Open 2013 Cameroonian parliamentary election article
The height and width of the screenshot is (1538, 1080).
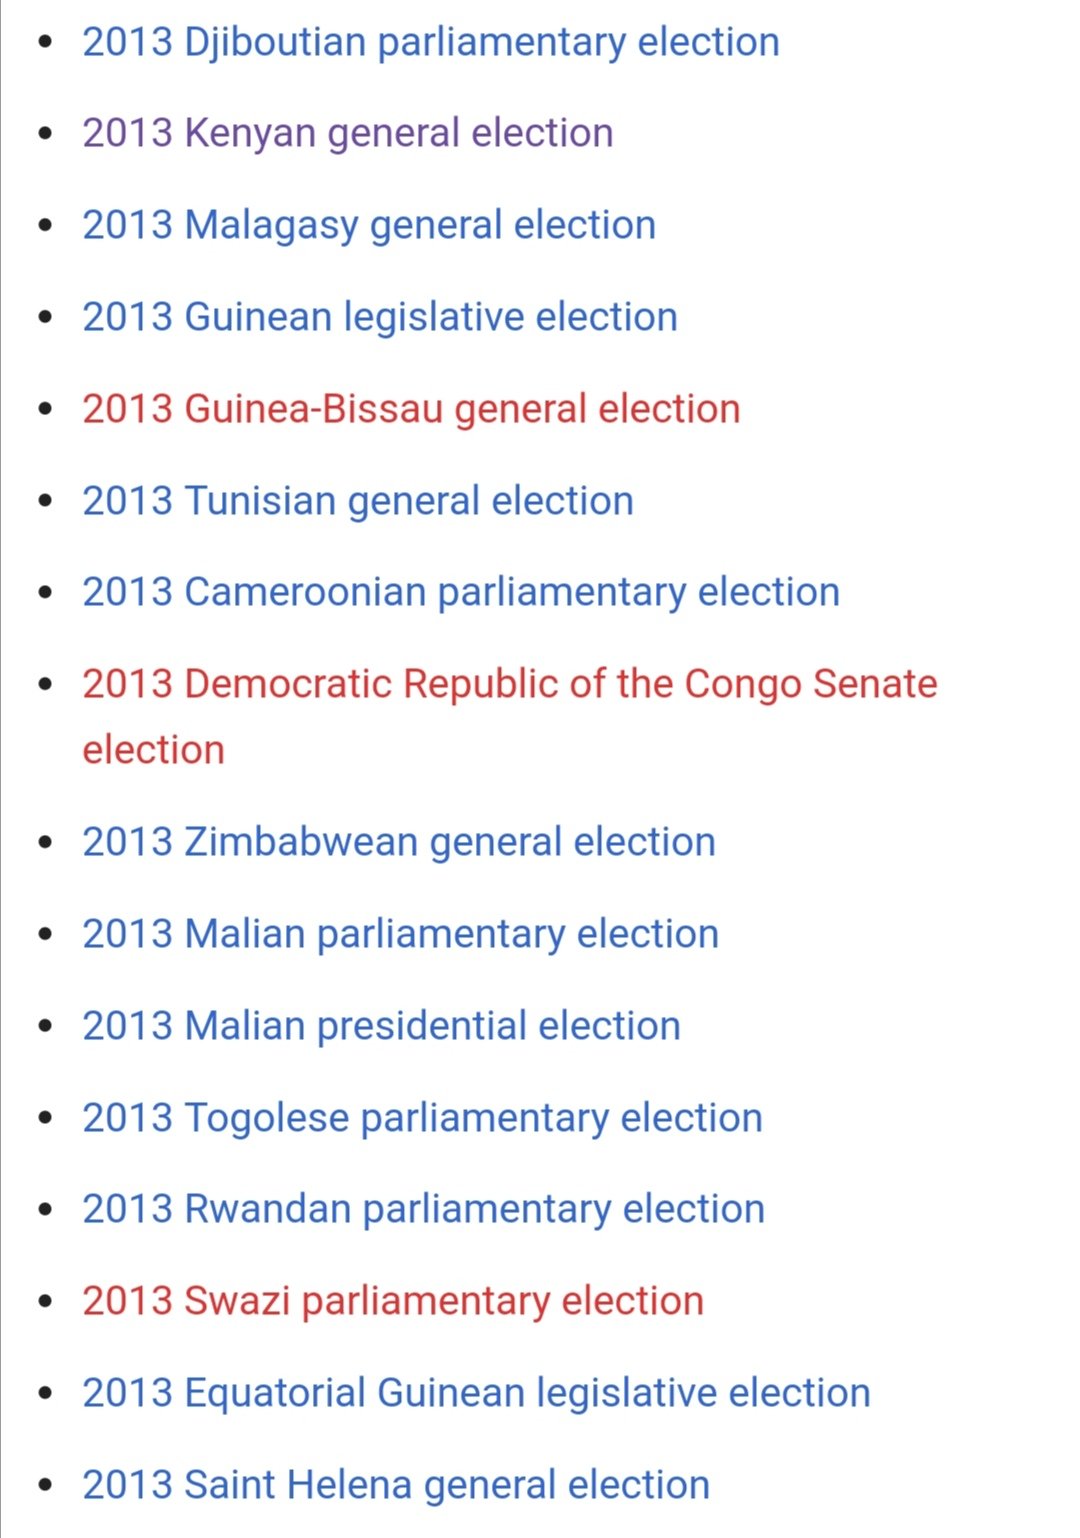click(x=460, y=593)
